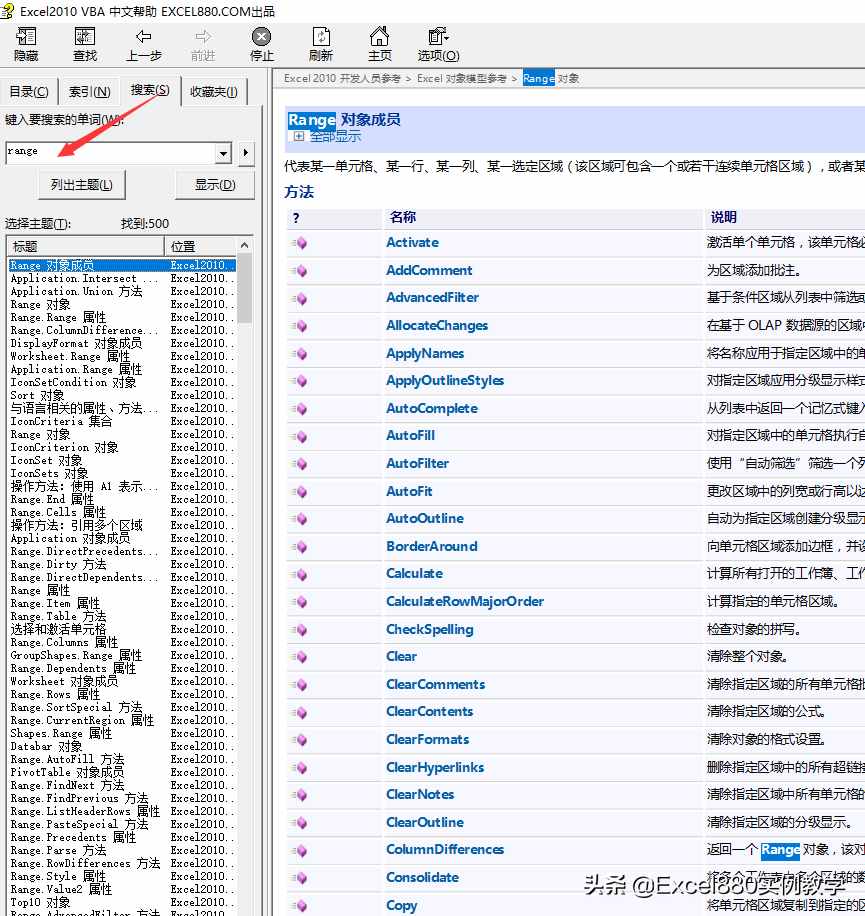Open the ColumnDifferences method link
Screen dimensions: 865x916
tap(445, 849)
